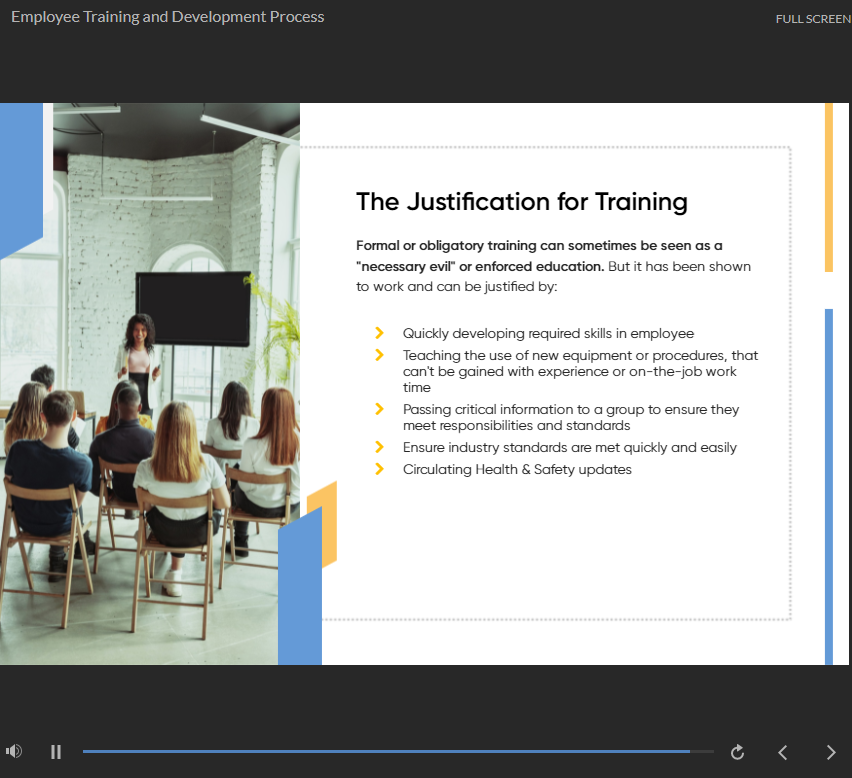
Task: Click the seekbar to jump within the slide
Action: point(400,751)
